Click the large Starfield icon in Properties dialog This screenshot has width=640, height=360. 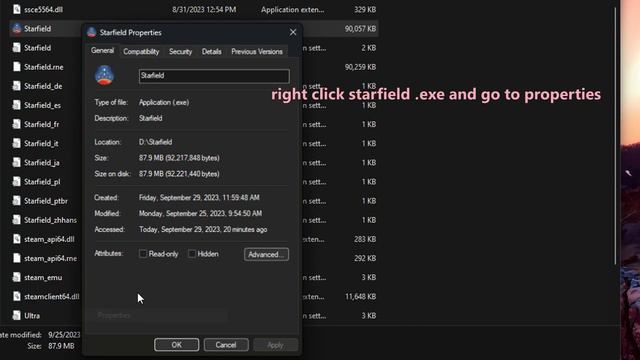coord(104,75)
